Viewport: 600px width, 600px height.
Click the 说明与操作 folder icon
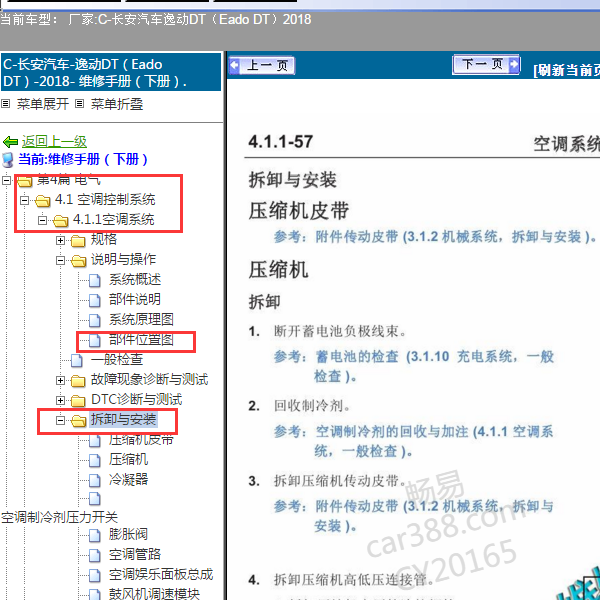tap(78, 261)
